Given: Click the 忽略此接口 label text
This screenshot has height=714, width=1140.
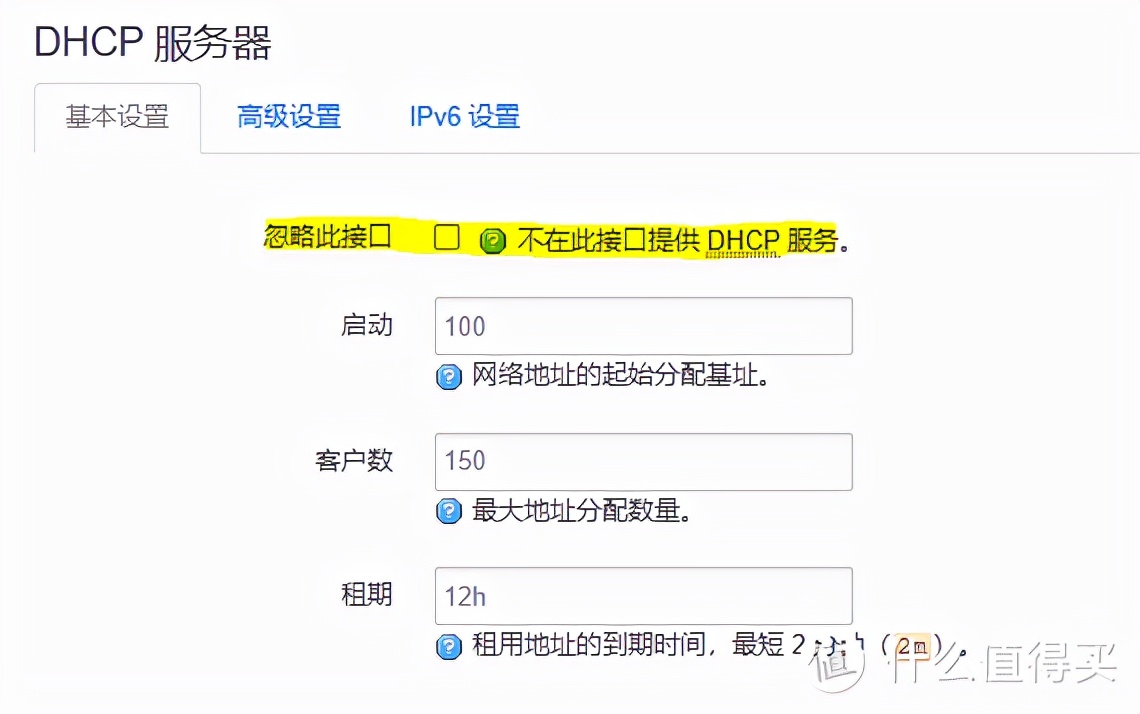Looking at the screenshot, I should (x=327, y=238).
